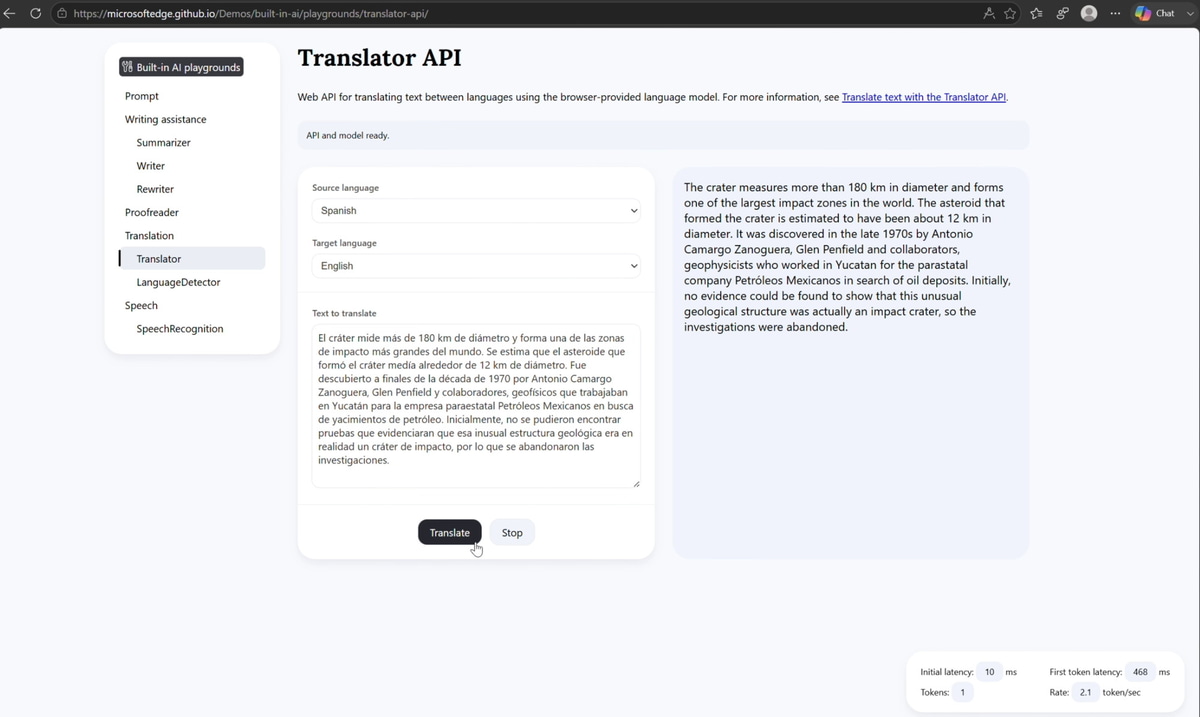Click the Stop button
The height and width of the screenshot is (717, 1200).
[x=512, y=533]
